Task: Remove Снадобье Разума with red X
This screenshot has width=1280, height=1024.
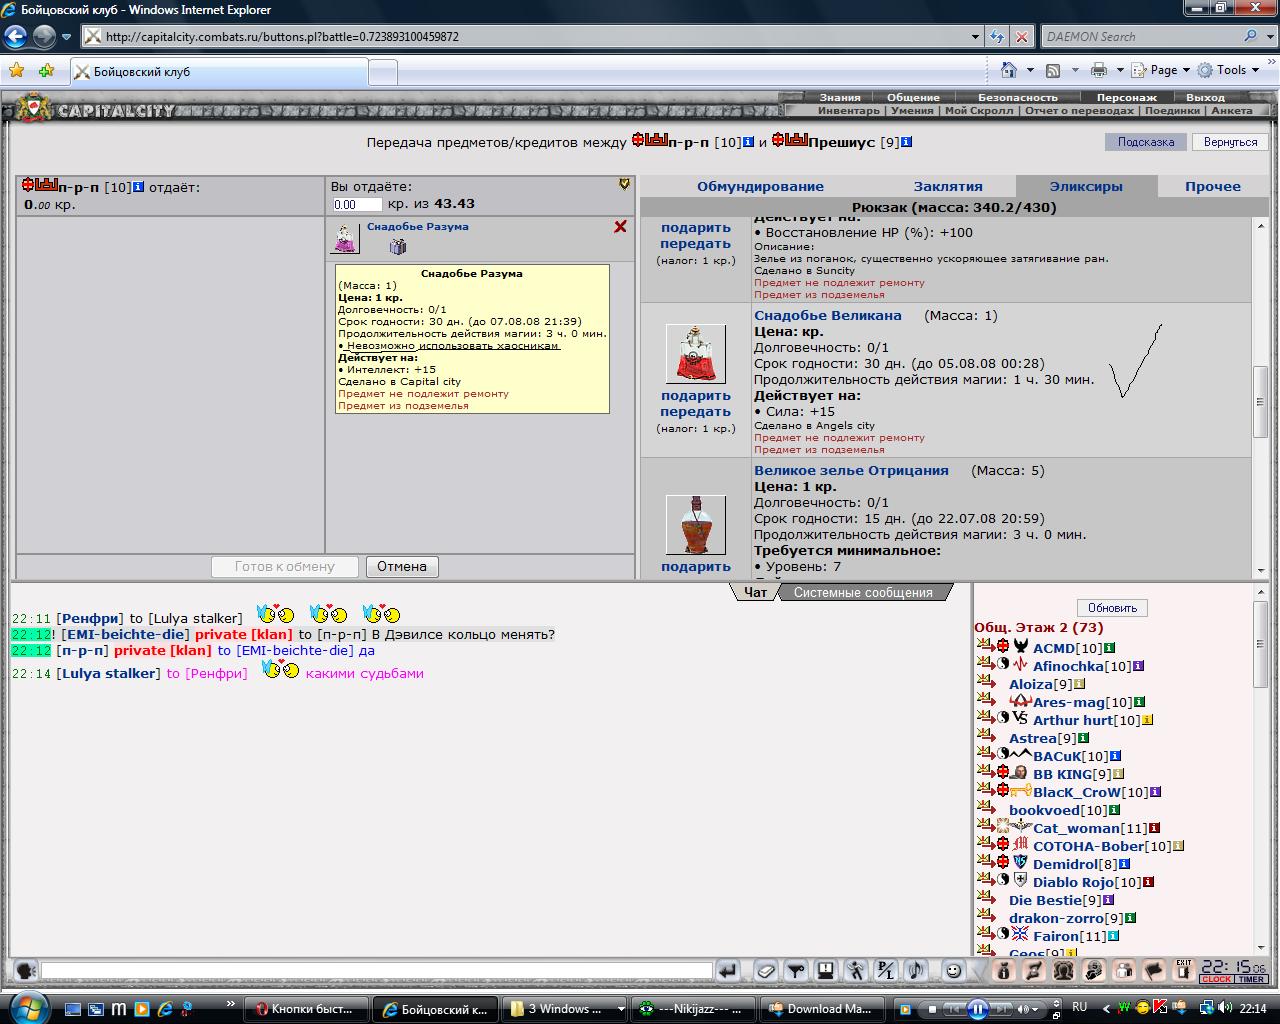Action: pos(620,227)
